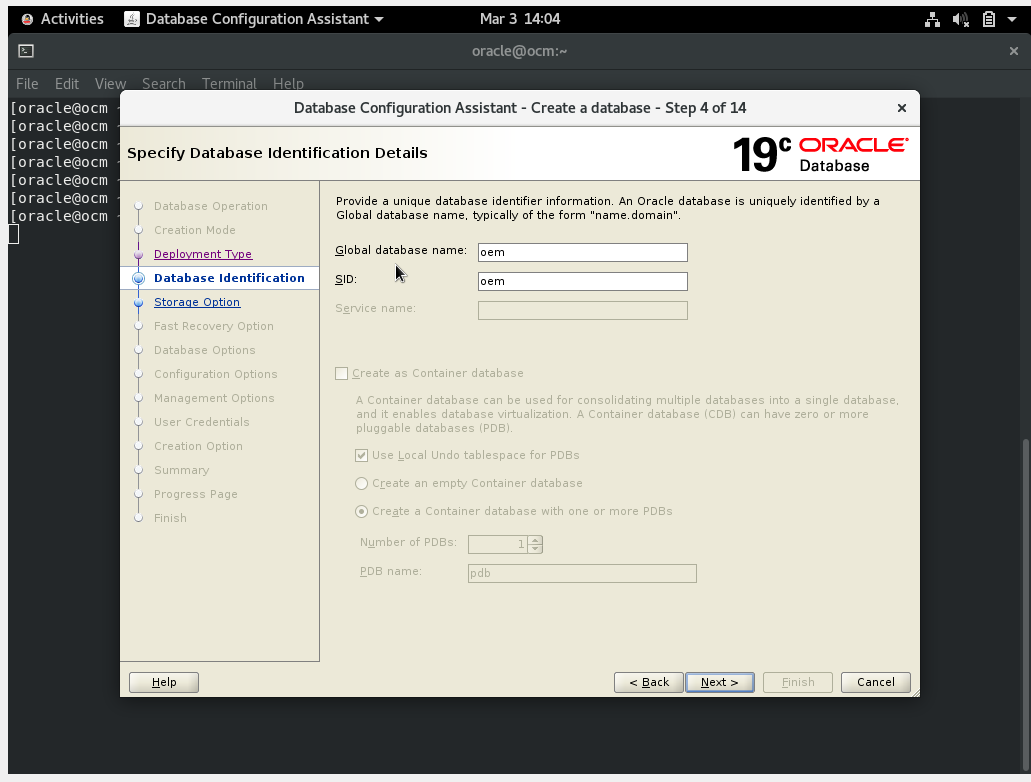The height and width of the screenshot is (782, 1031).
Task: Click the Fast Recovery Option step label
Action: coord(214,326)
